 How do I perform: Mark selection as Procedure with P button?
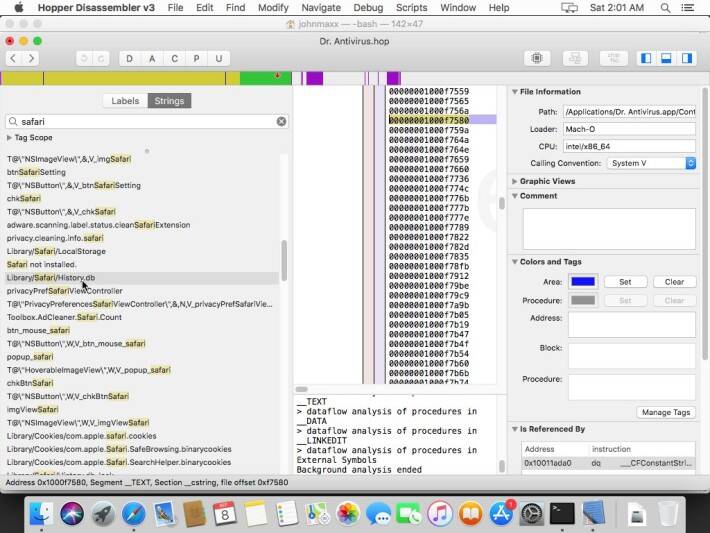(x=197, y=58)
